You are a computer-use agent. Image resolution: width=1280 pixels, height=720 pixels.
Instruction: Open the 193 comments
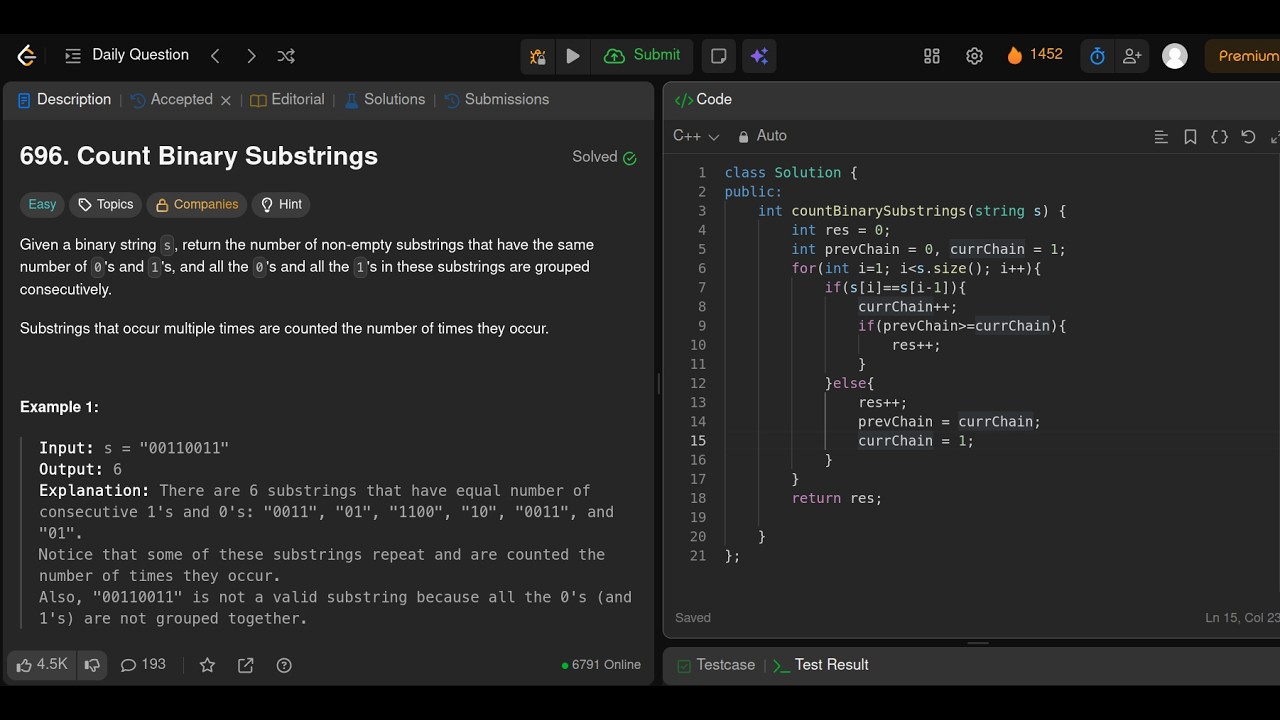143,665
